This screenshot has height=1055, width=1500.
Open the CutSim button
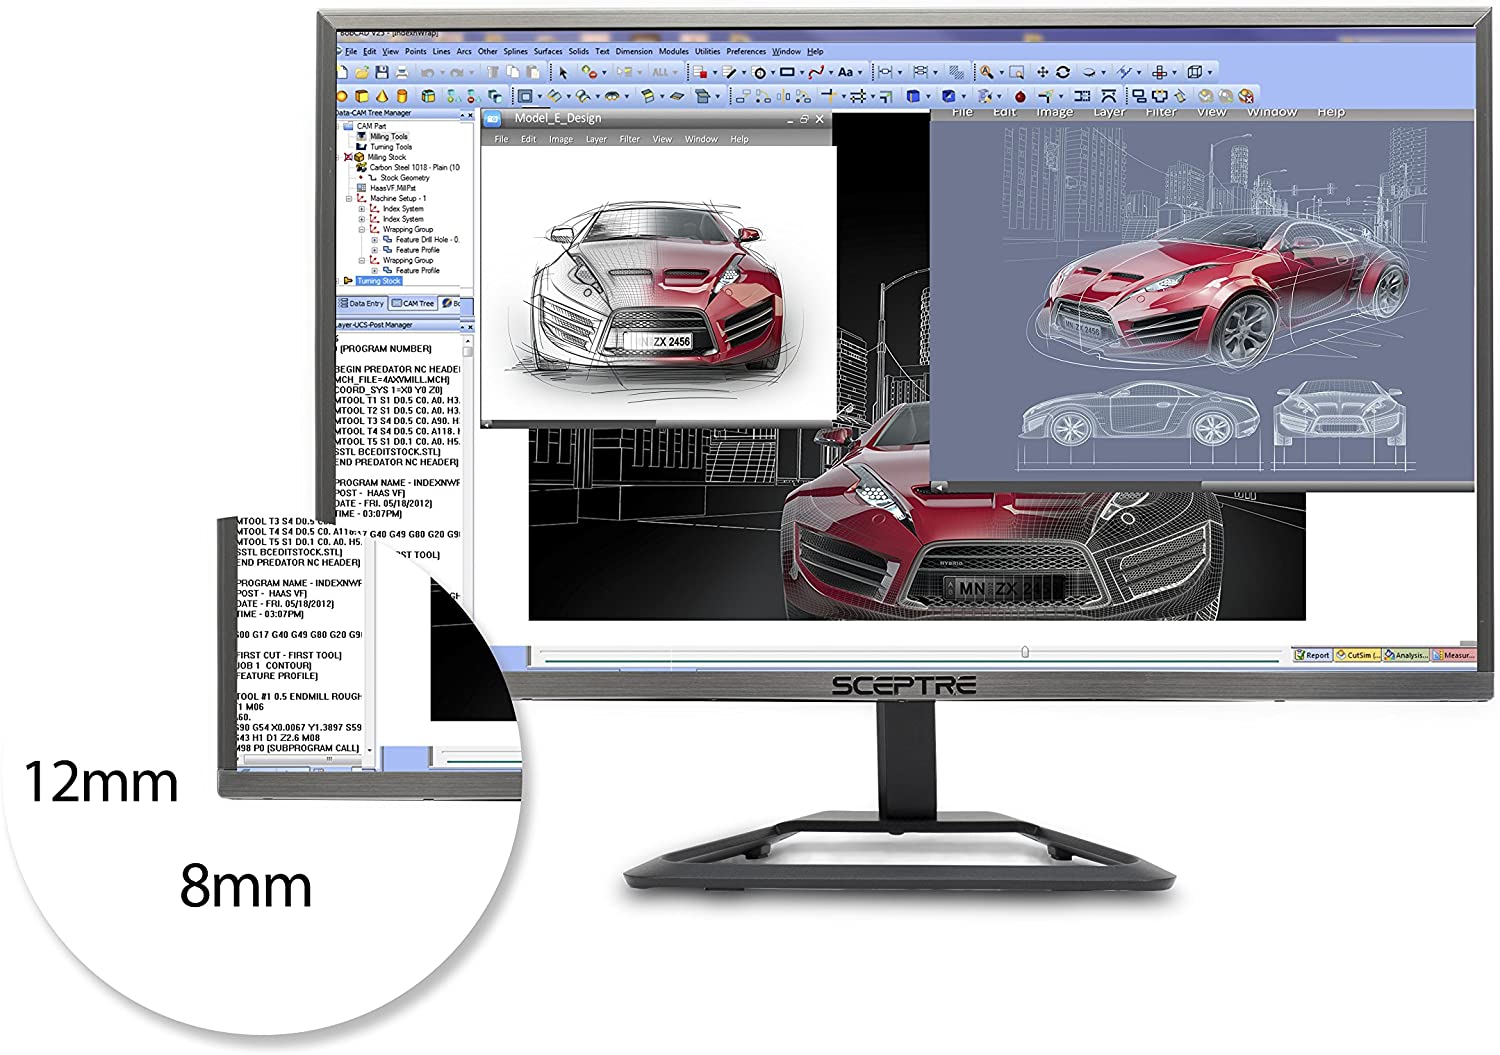pos(1357,655)
